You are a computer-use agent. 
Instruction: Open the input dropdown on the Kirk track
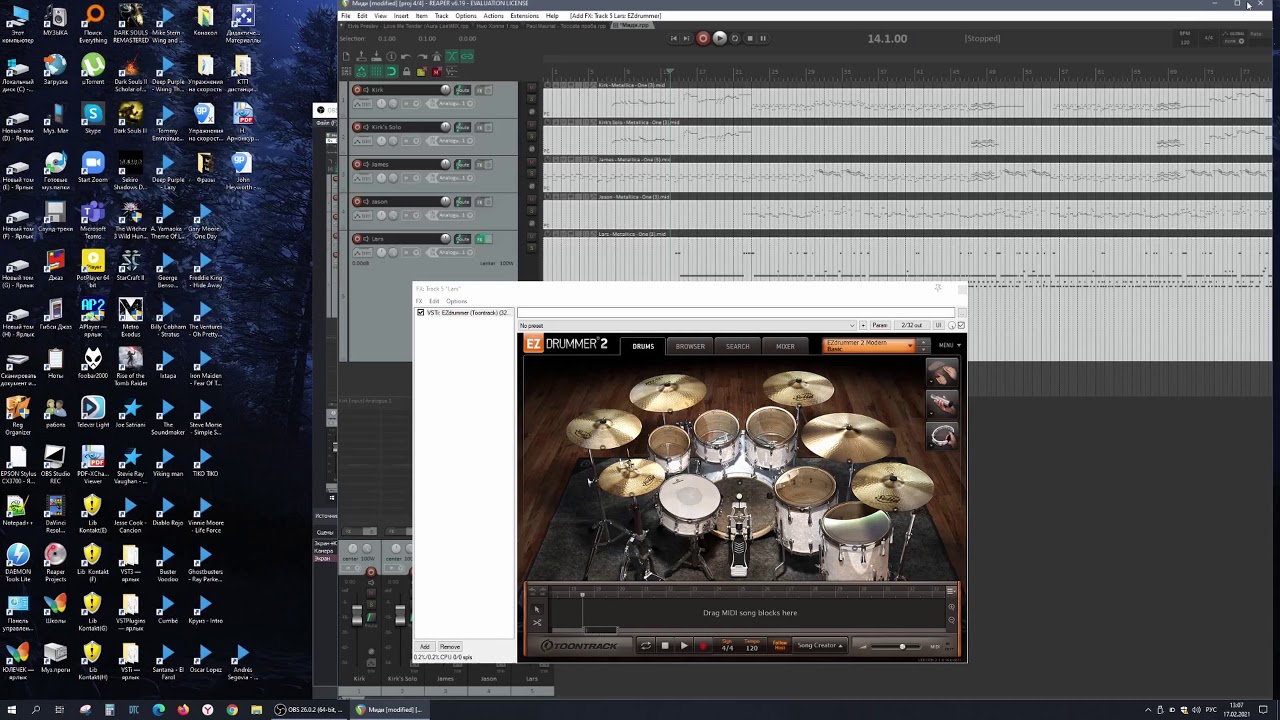[x=411, y=103]
